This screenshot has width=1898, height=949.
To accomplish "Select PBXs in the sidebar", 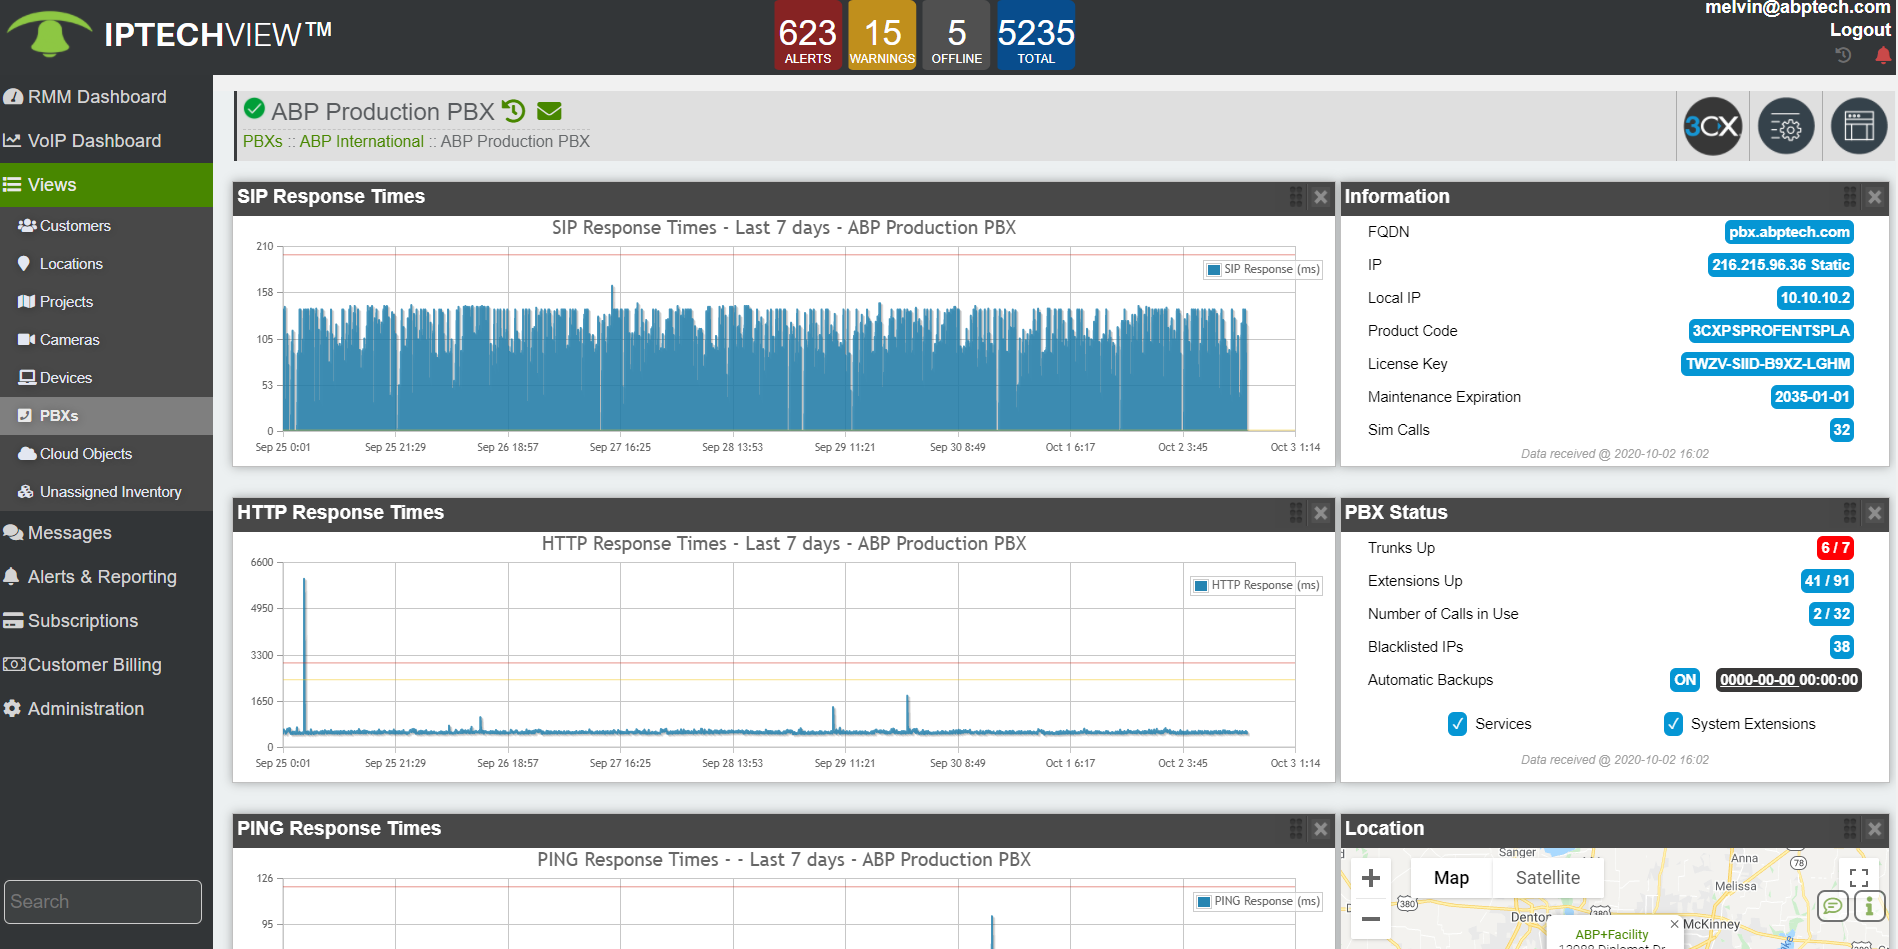I will [x=106, y=416].
